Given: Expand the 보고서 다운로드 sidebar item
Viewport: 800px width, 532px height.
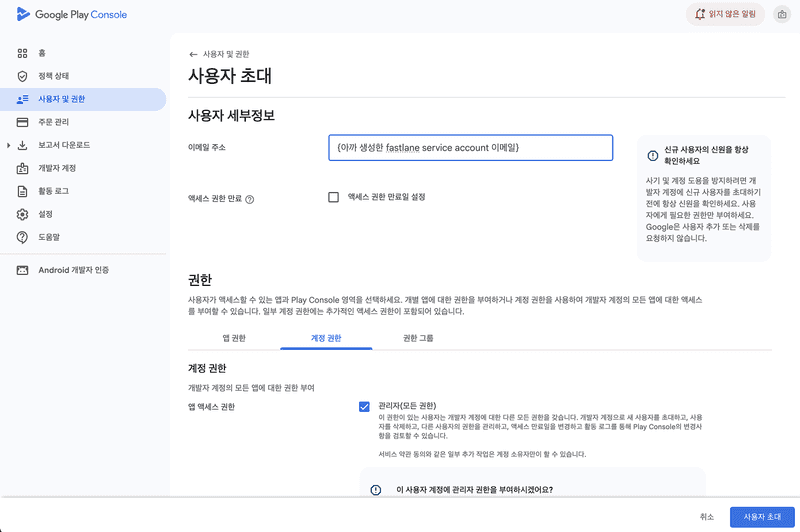Looking at the screenshot, I should point(8,145).
